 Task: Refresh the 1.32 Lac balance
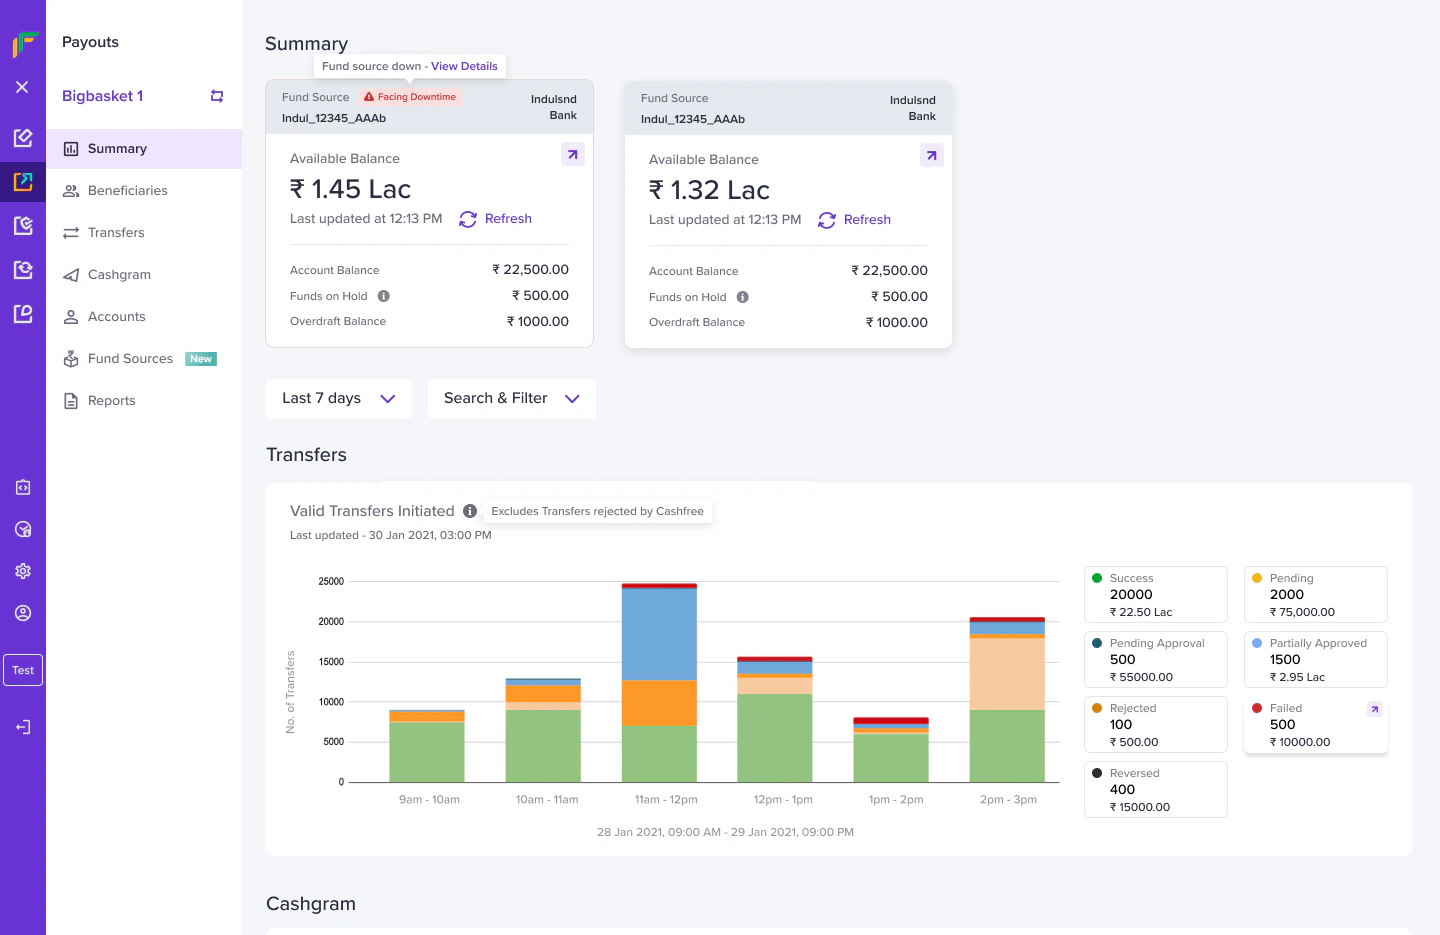point(854,220)
